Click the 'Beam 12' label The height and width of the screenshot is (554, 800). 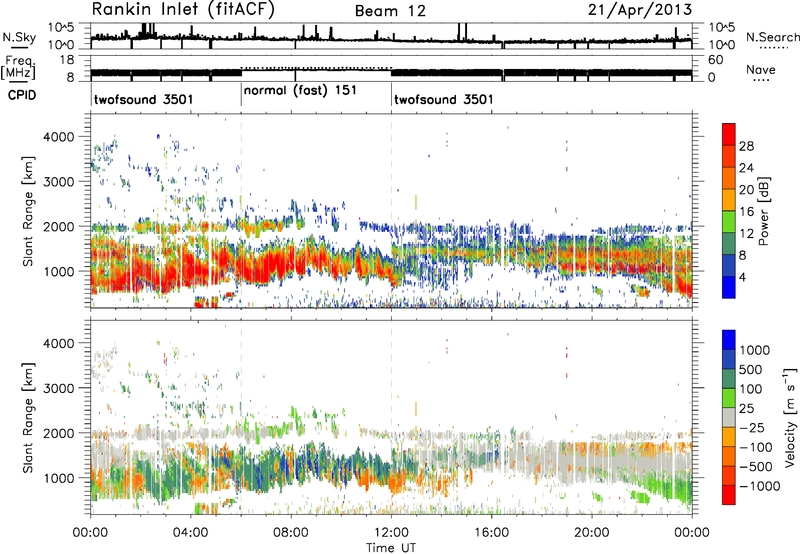tap(390, 11)
